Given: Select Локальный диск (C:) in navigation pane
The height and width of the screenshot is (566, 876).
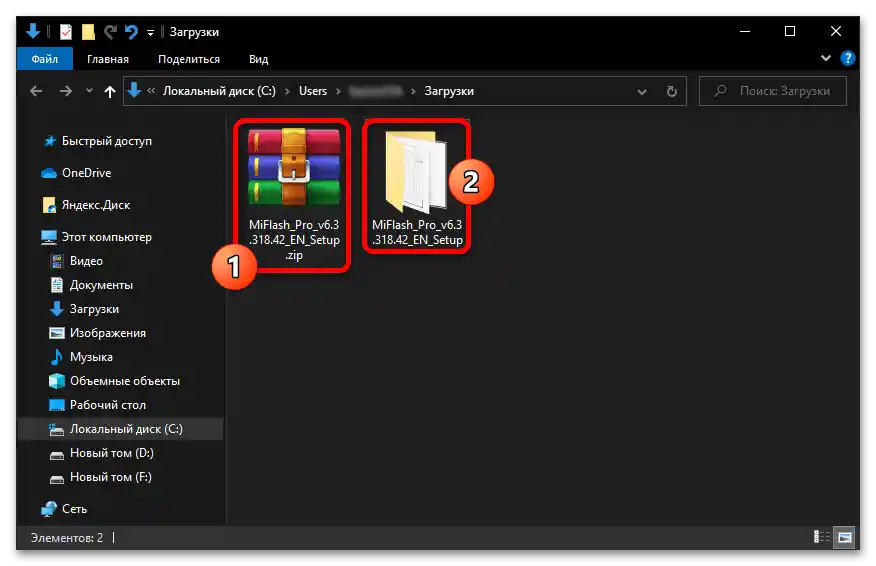Looking at the screenshot, I should tap(121, 429).
